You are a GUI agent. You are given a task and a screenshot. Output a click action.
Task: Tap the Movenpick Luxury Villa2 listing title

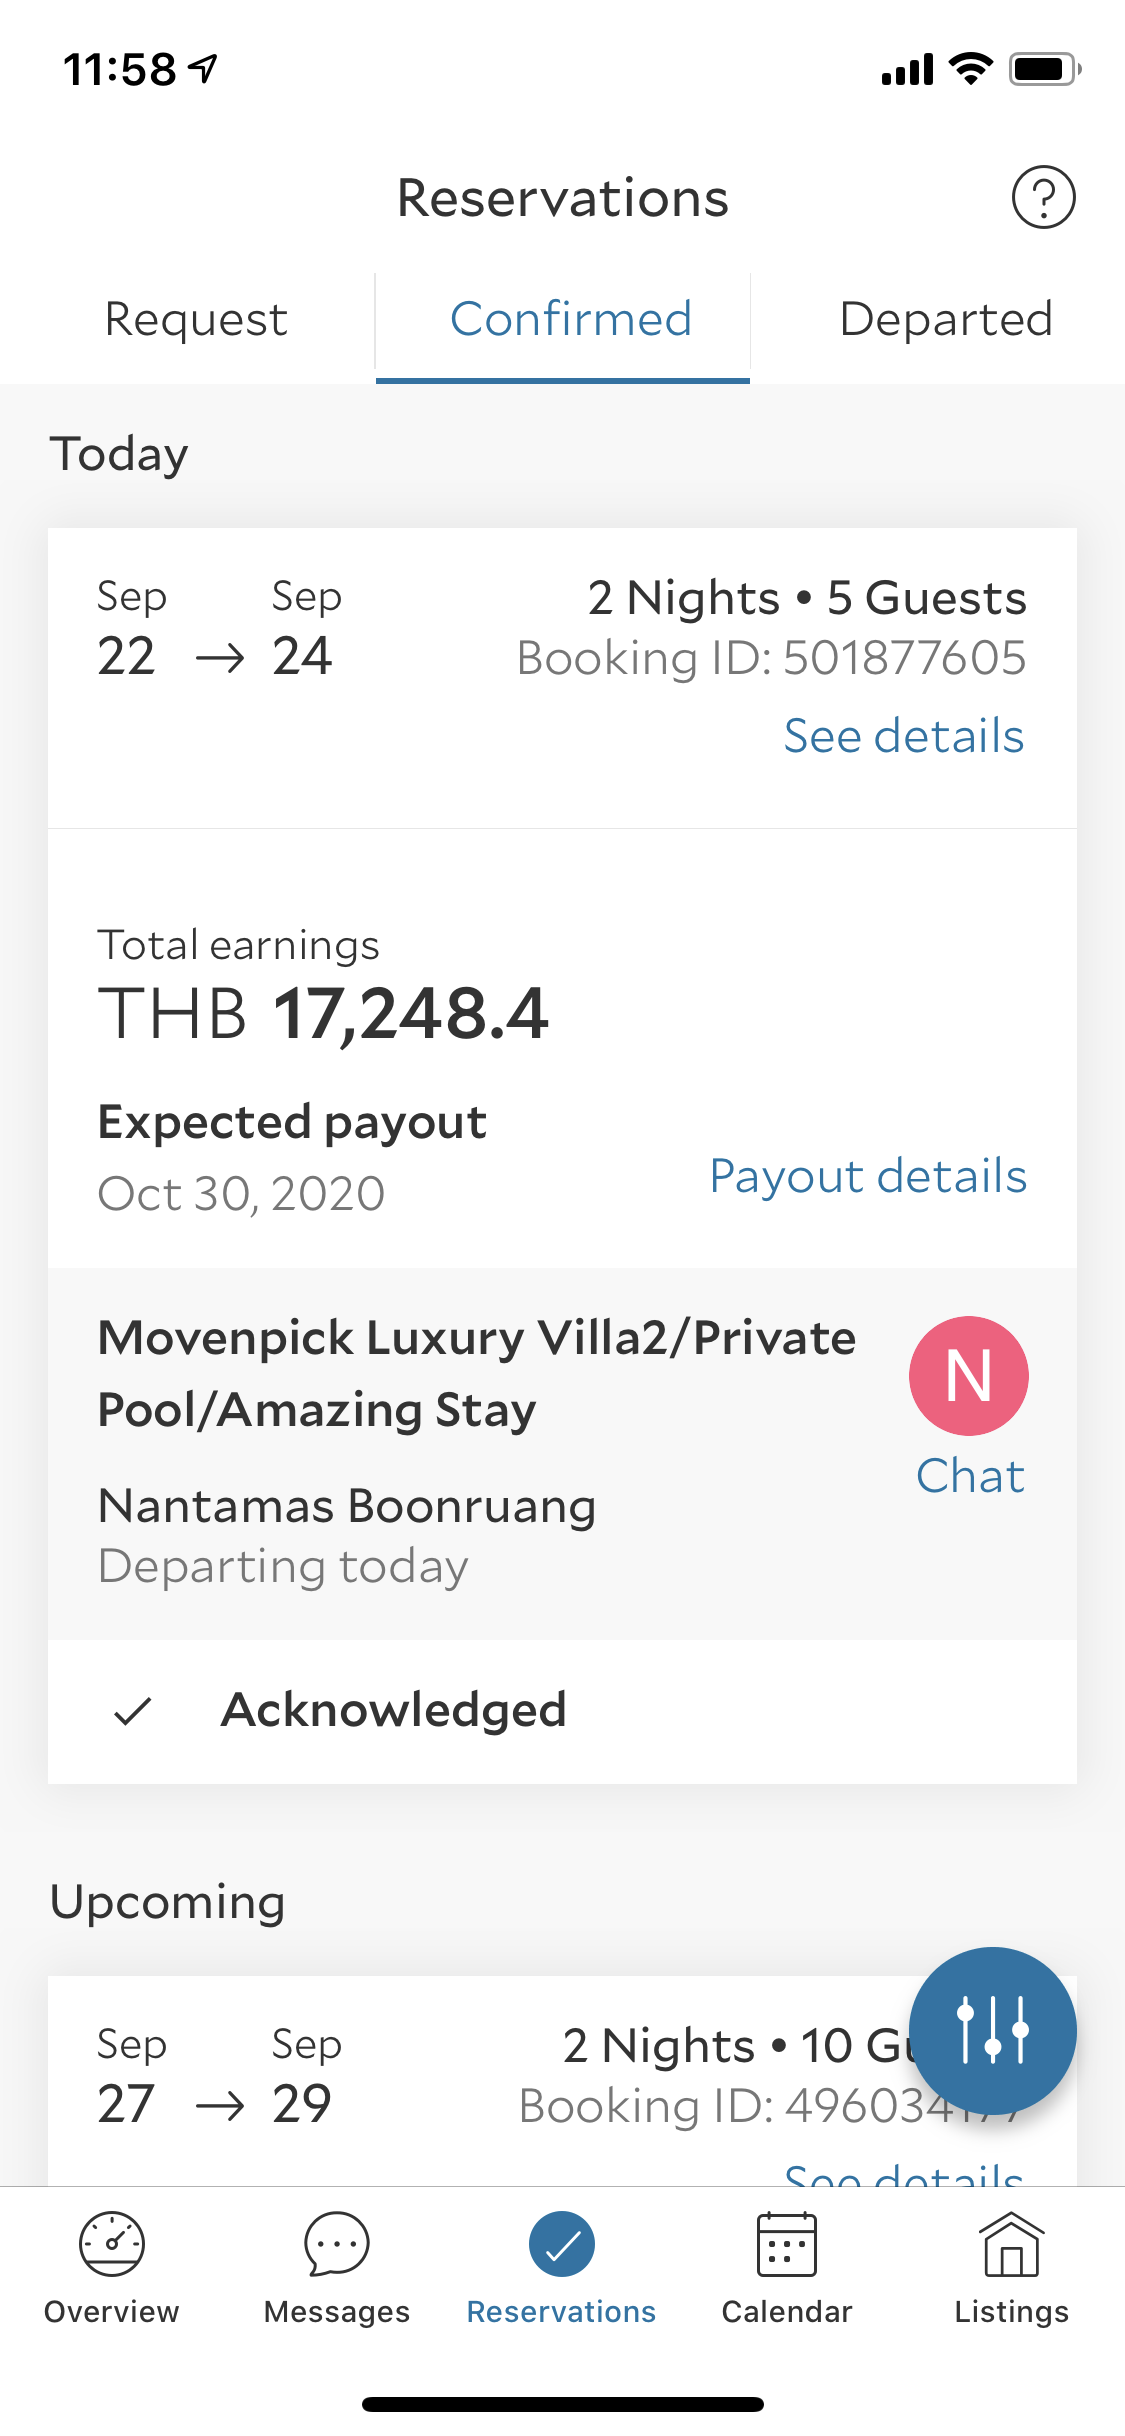click(x=476, y=1373)
